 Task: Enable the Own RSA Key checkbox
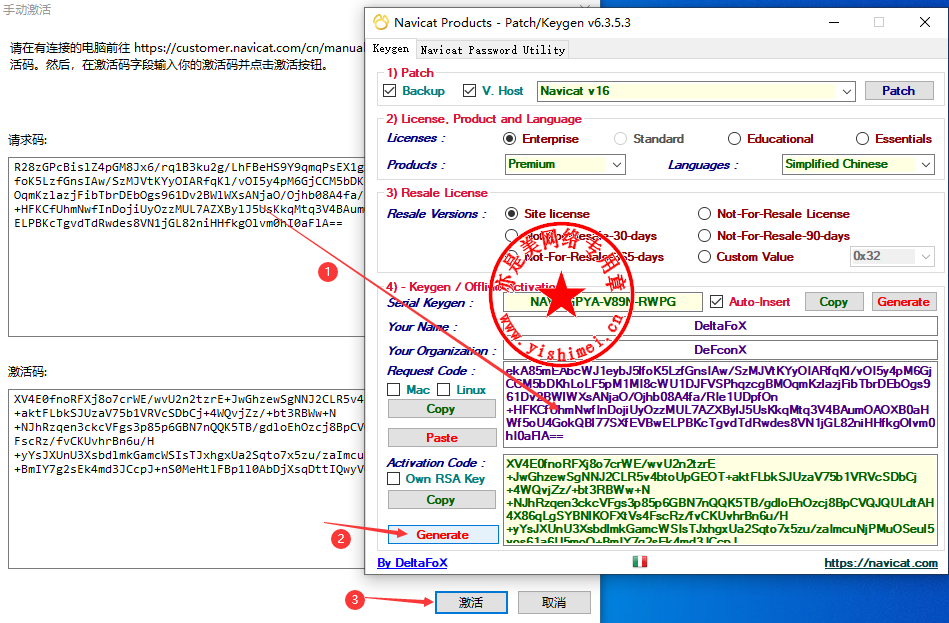393,478
